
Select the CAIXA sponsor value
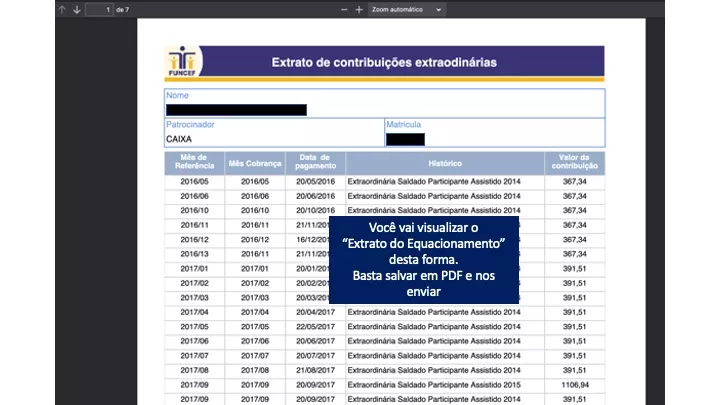pos(179,139)
